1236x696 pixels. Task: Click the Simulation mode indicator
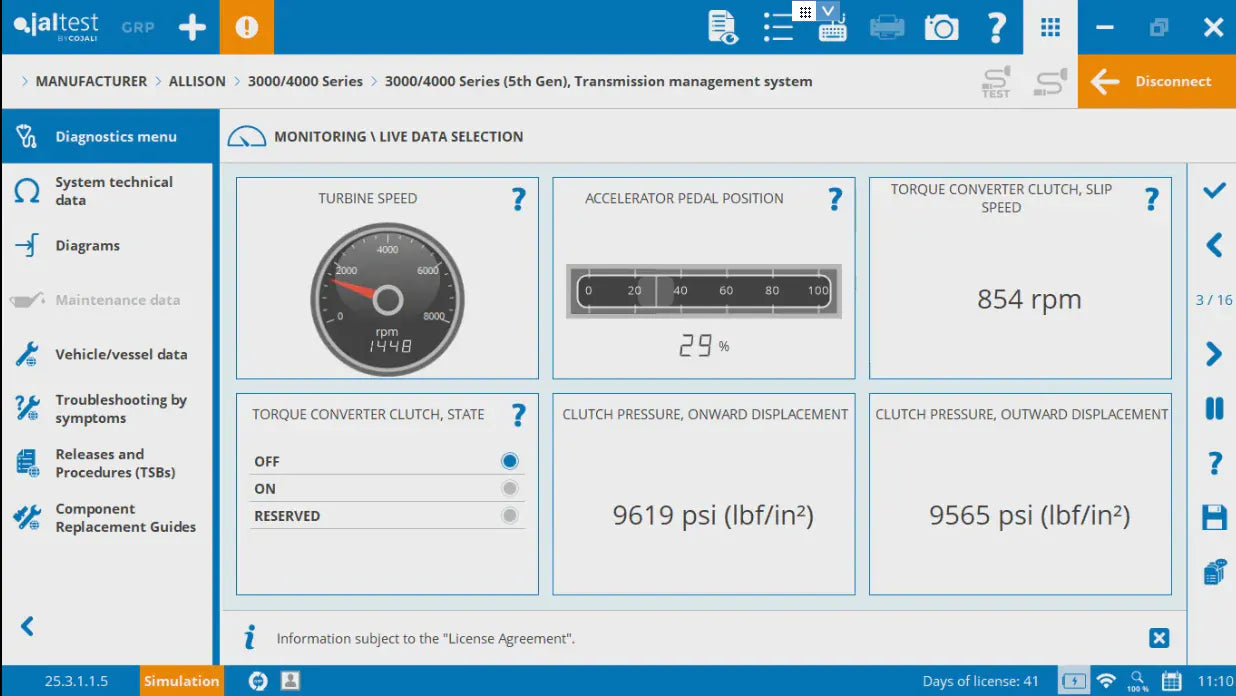click(x=181, y=681)
